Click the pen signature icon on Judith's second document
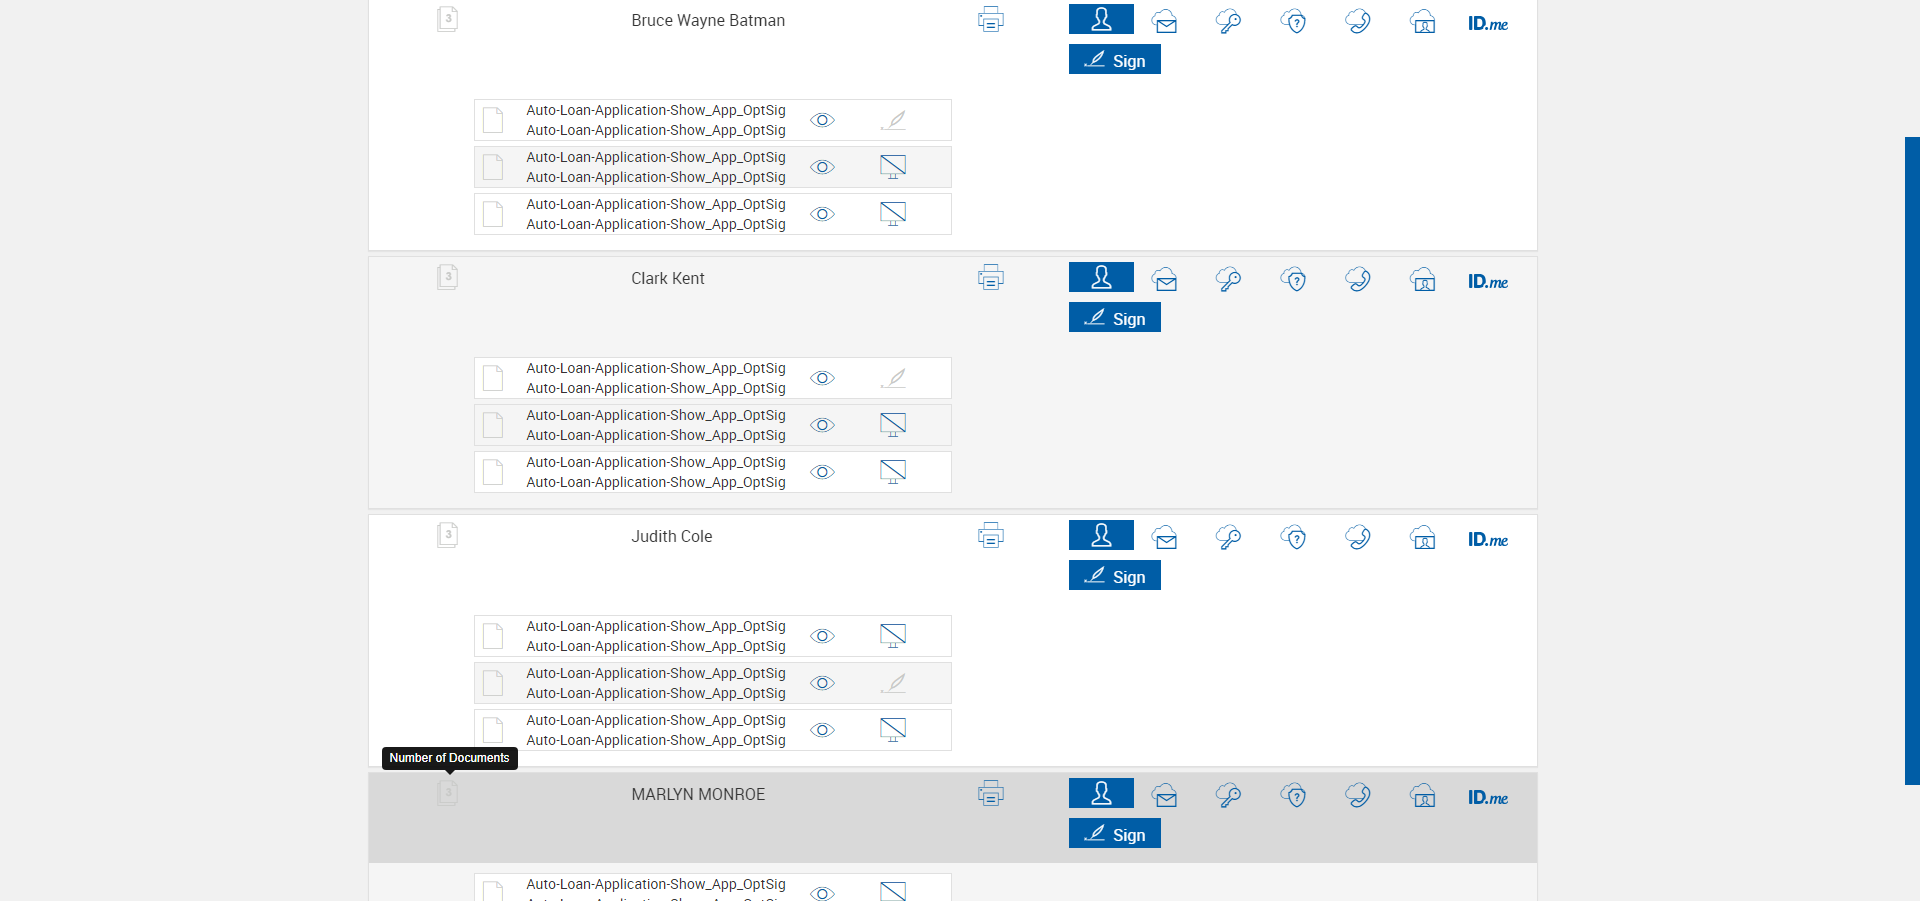The image size is (1920, 901). click(893, 683)
